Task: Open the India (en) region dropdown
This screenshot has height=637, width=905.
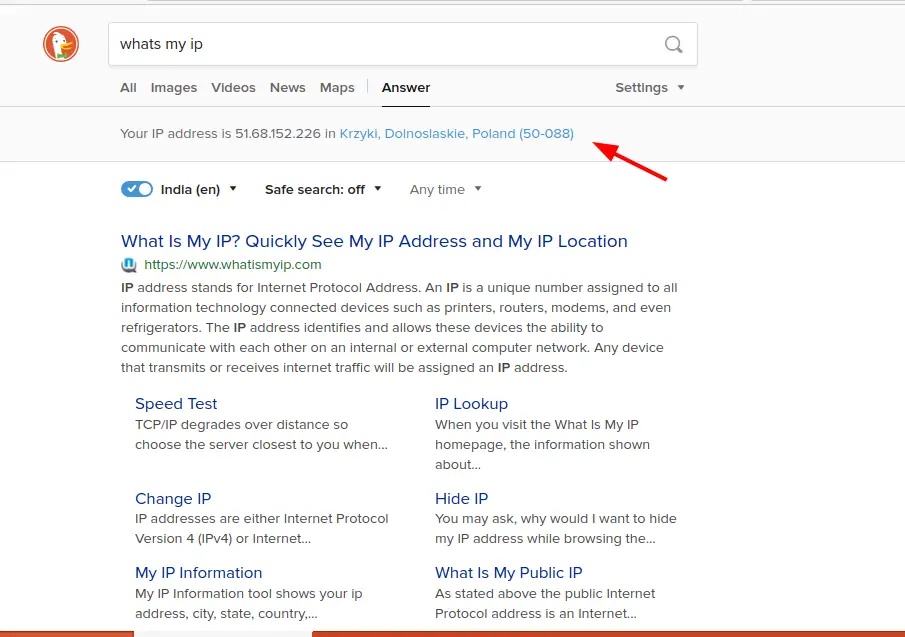Action: [199, 189]
